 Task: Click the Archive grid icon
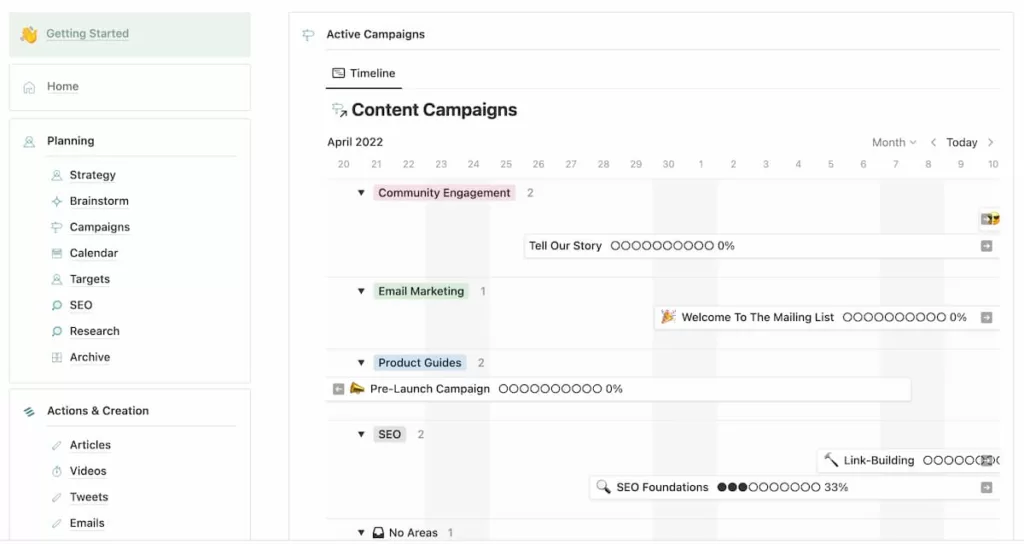[x=57, y=358]
